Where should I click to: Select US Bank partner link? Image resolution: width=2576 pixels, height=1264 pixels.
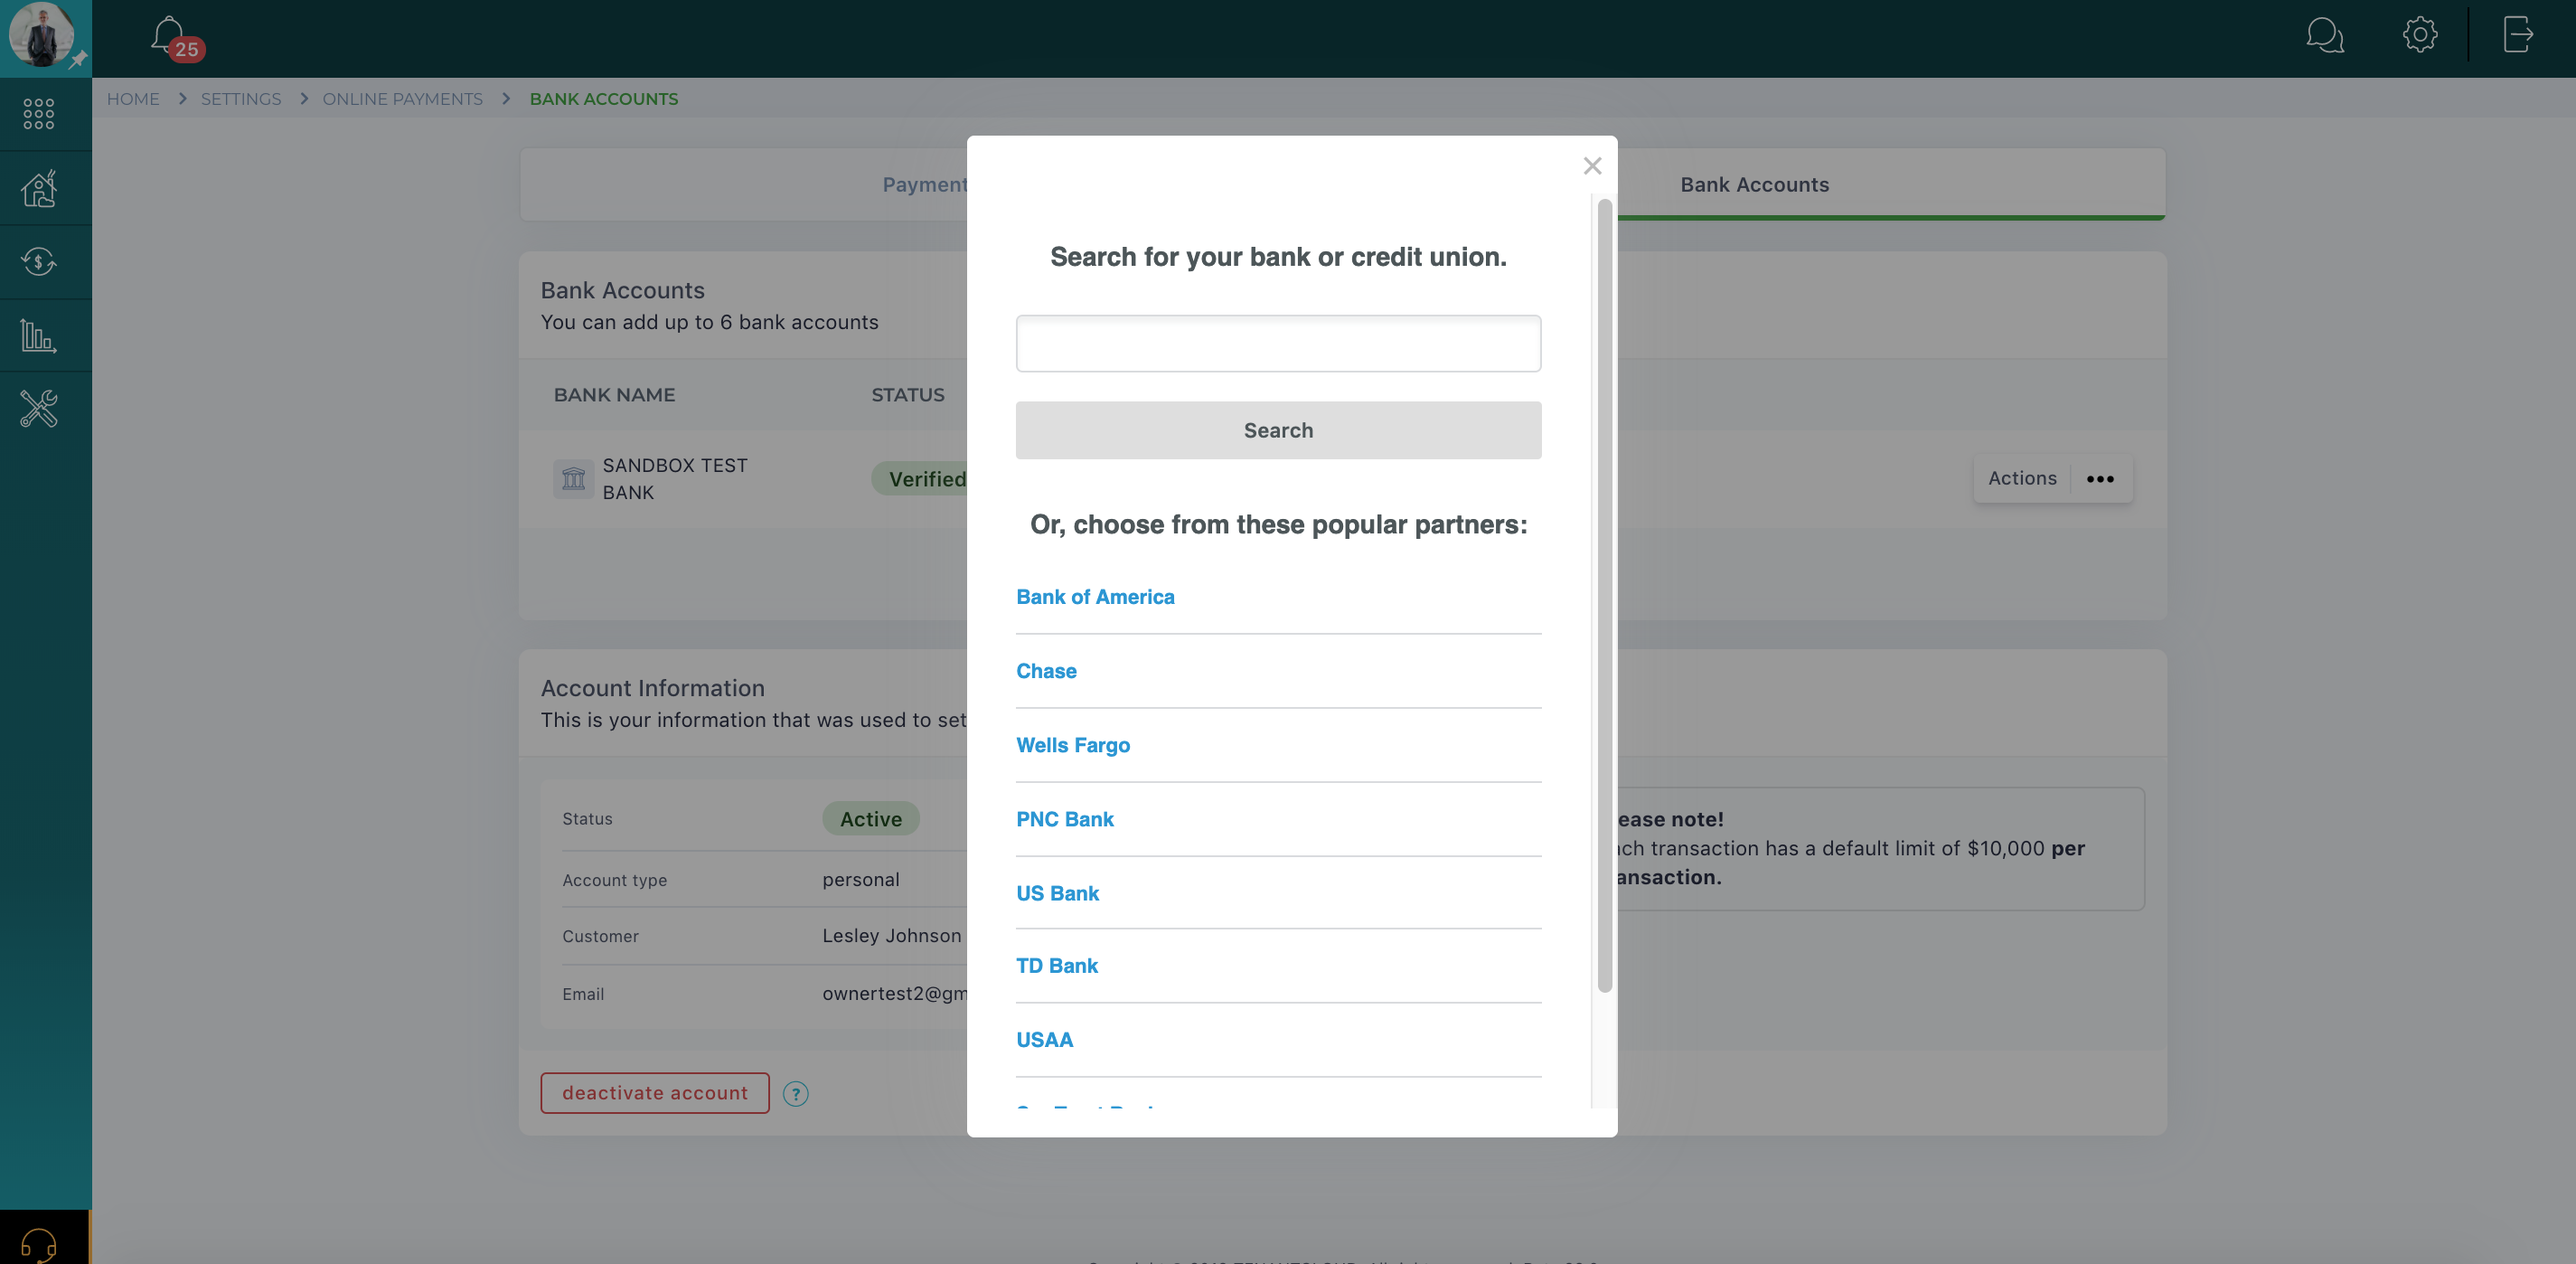click(x=1057, y=893)
